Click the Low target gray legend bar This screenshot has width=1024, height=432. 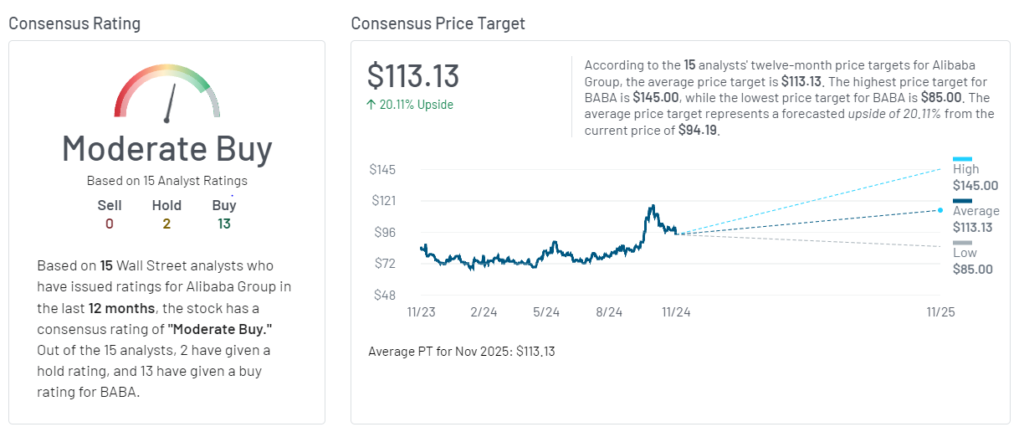(962, 243)
